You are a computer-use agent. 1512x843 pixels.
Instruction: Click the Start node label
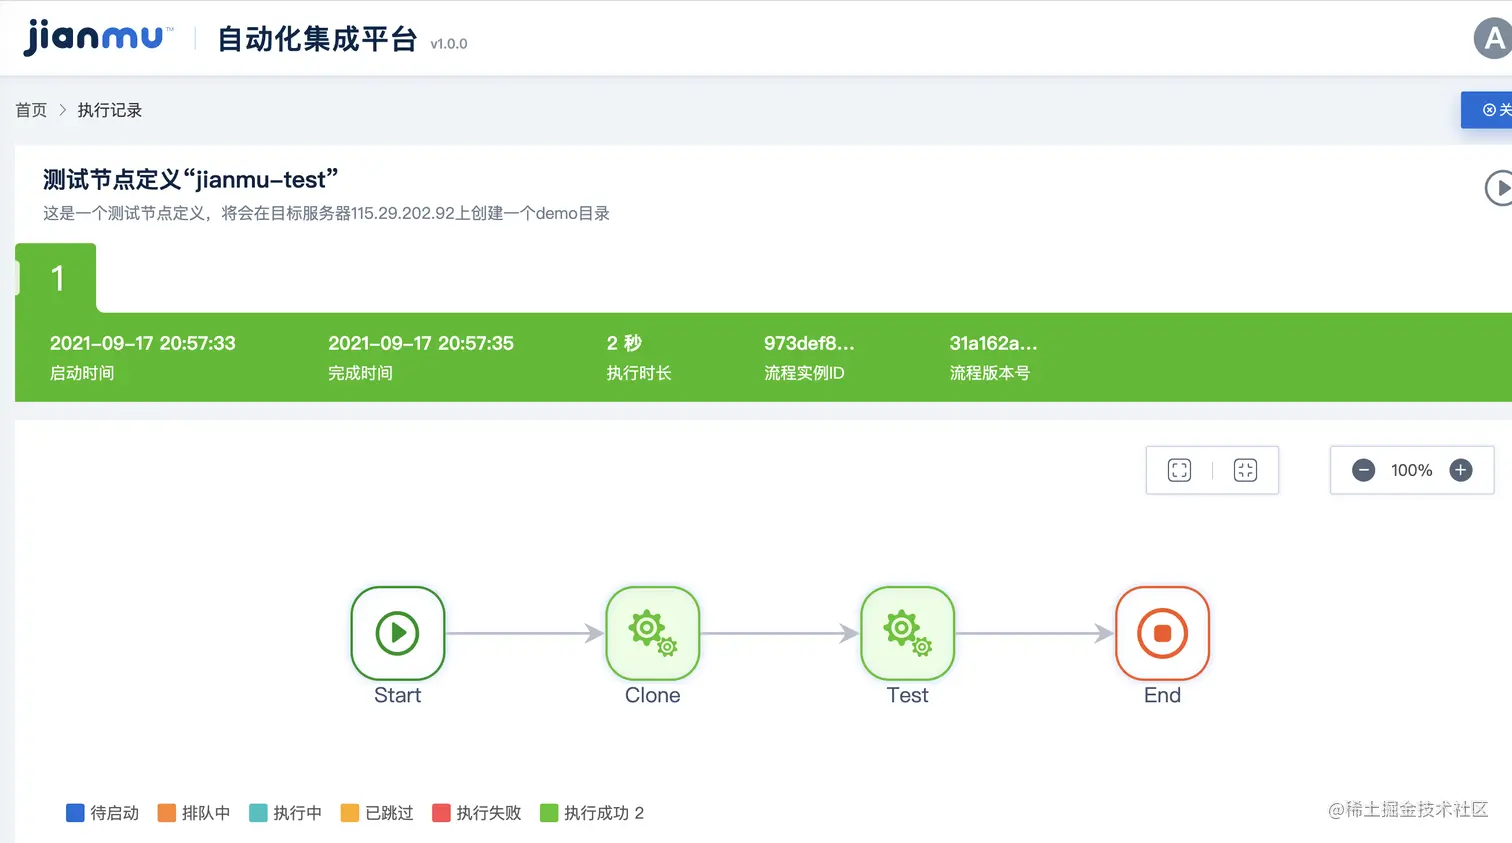tap(397, 695)
